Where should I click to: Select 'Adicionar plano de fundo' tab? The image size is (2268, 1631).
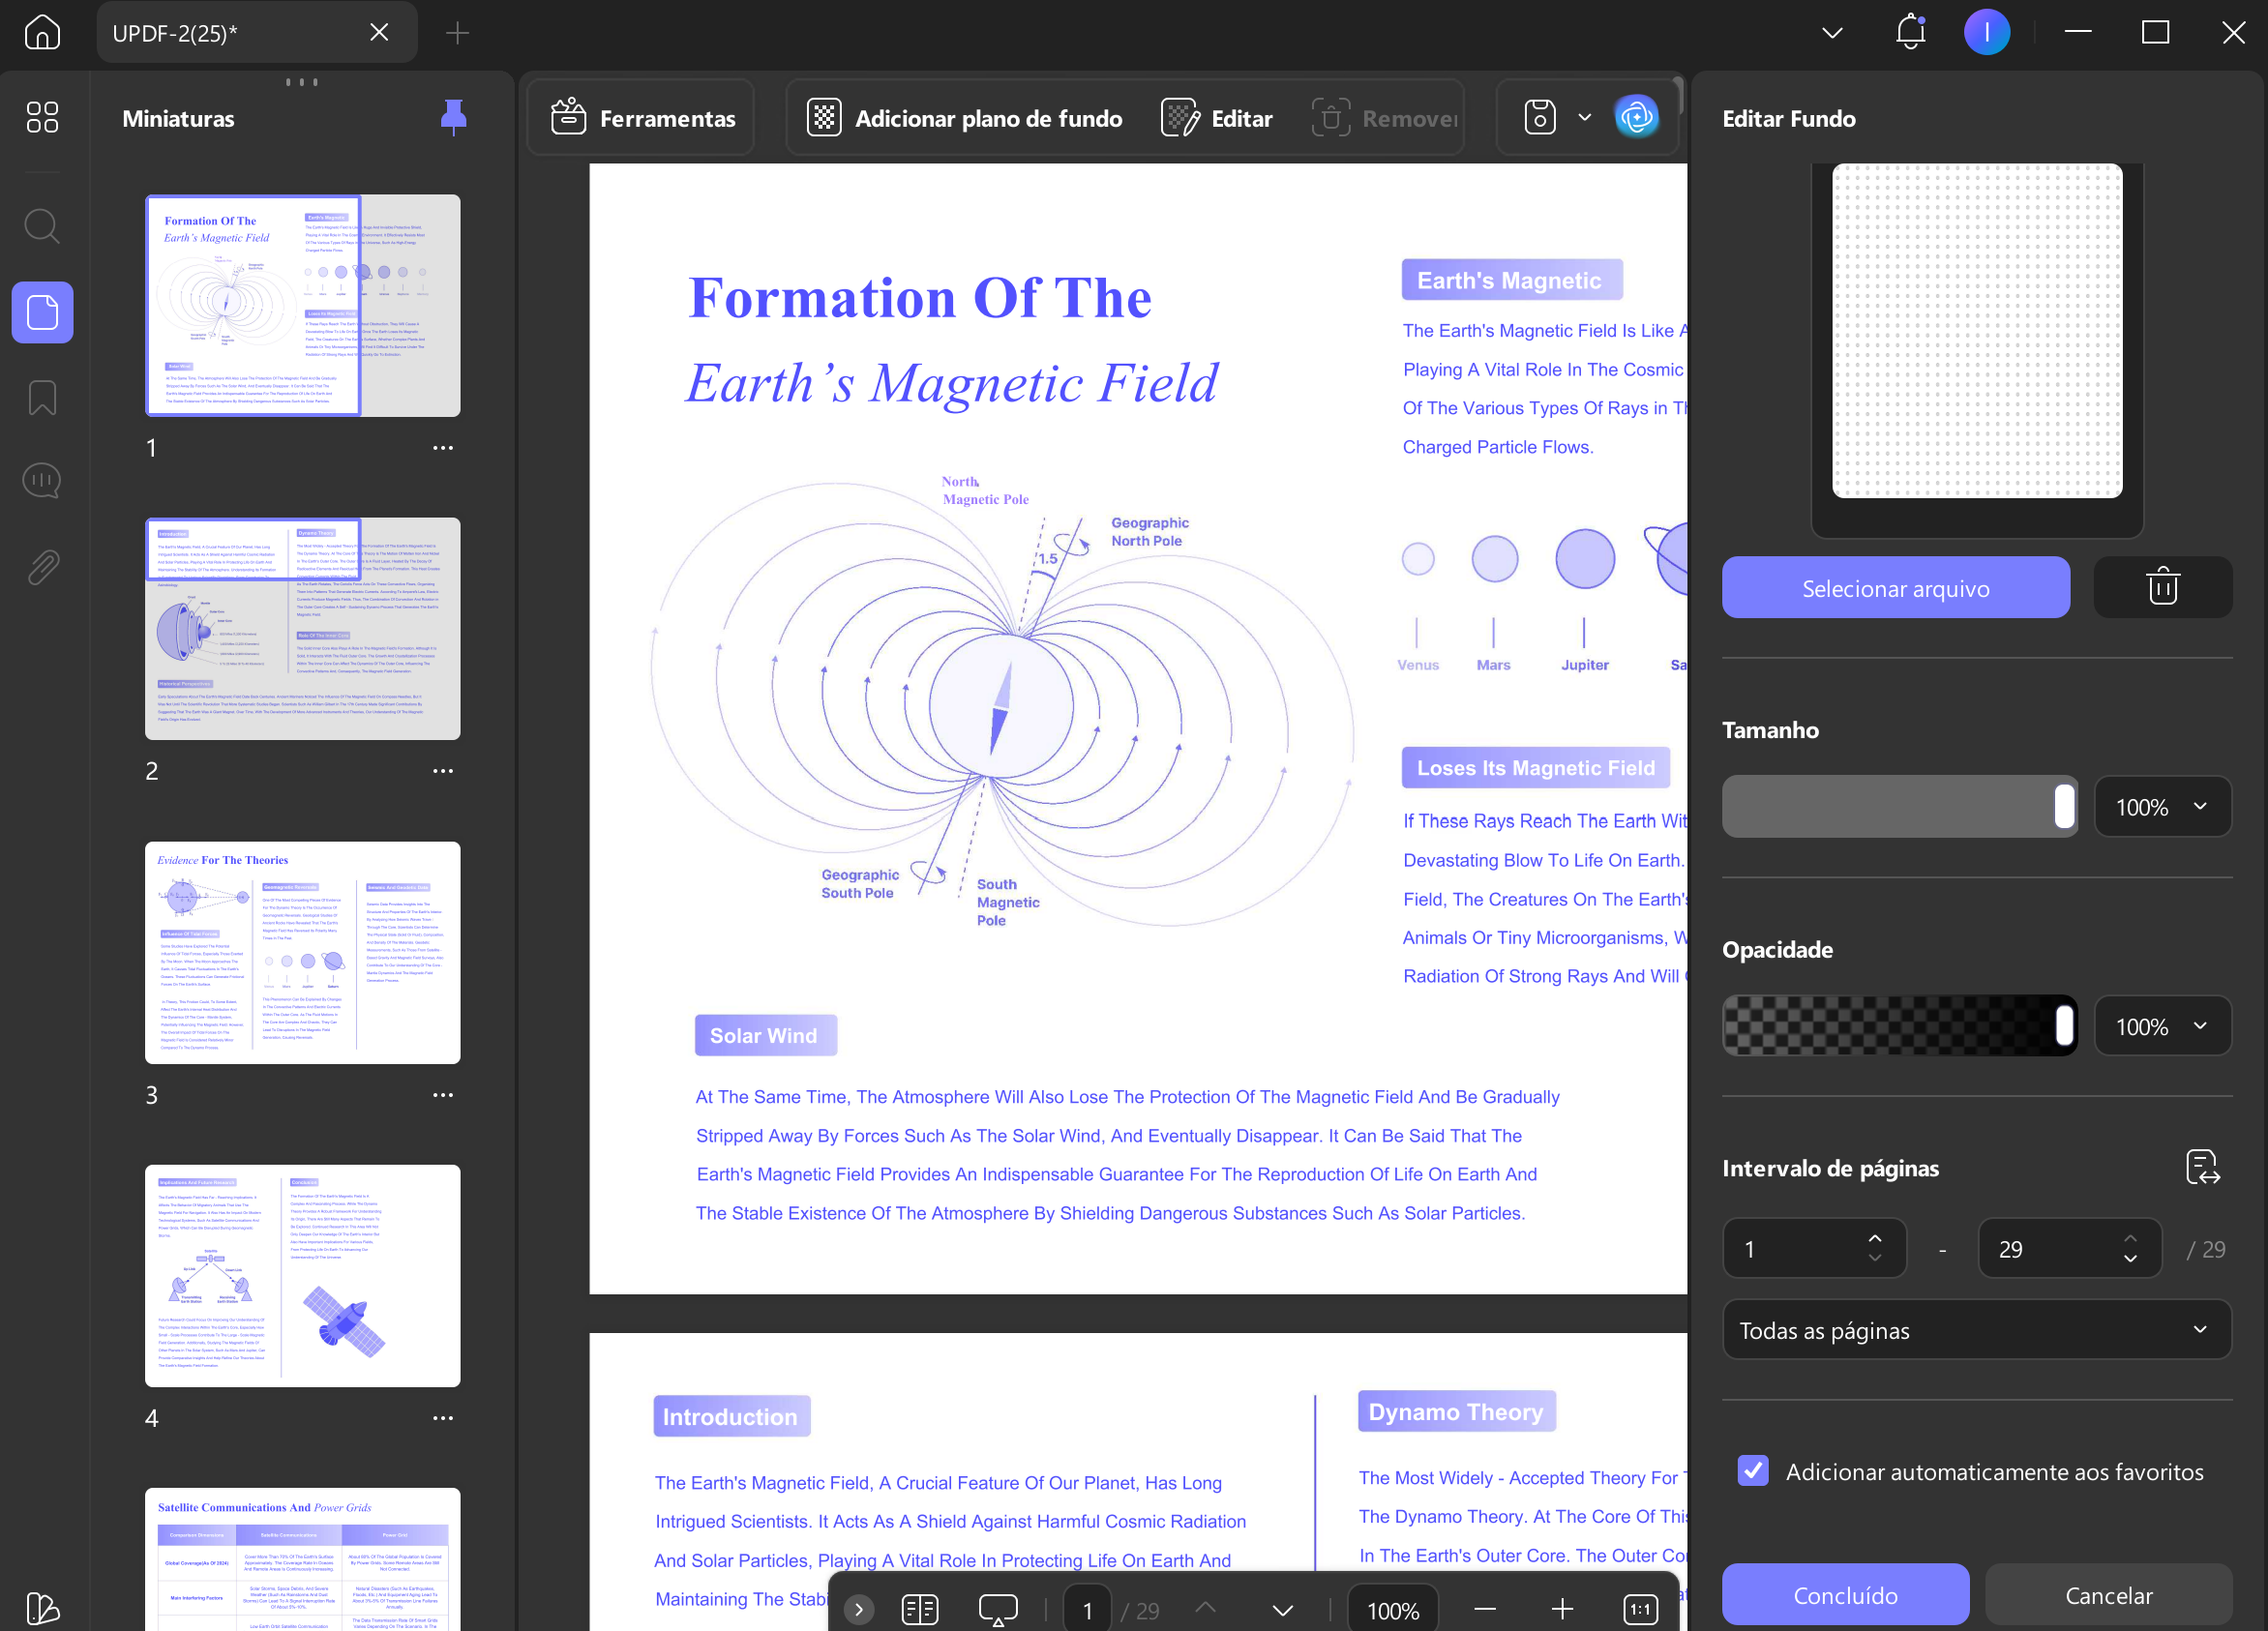point(965,118)
